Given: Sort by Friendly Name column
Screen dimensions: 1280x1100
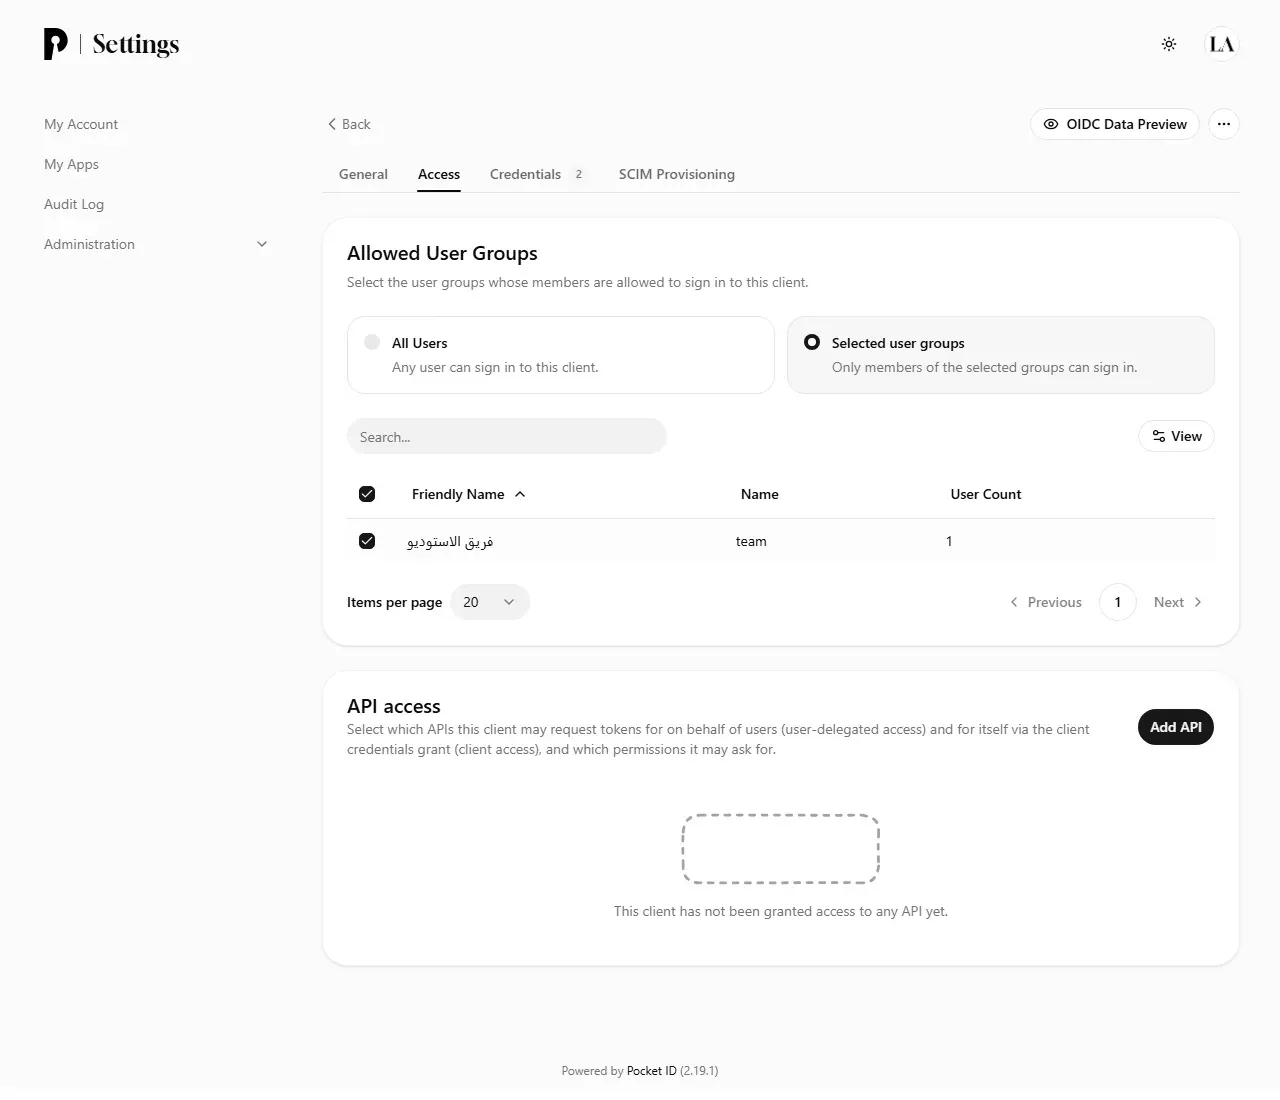Looking at the screenshot, I should (x=468, y=494).
